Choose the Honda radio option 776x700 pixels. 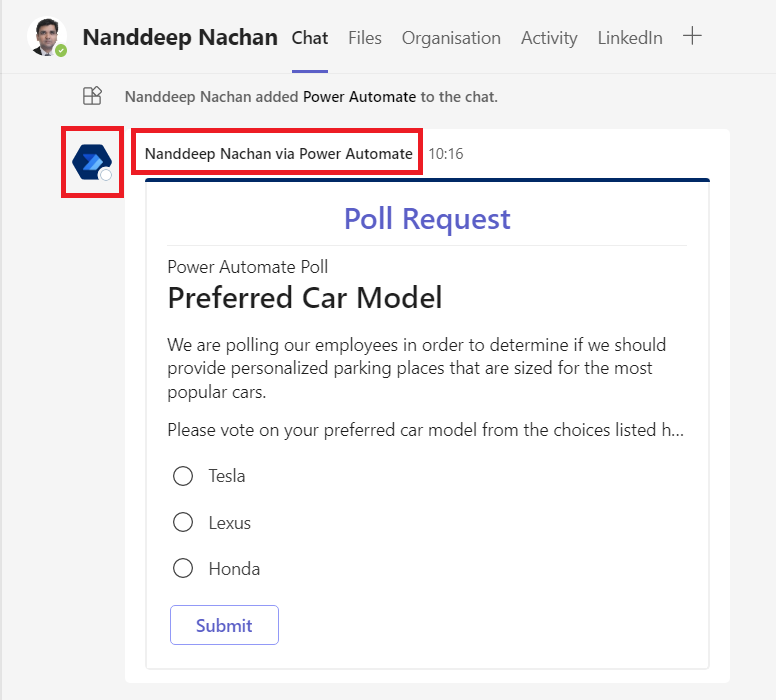[x=183, y=568]
